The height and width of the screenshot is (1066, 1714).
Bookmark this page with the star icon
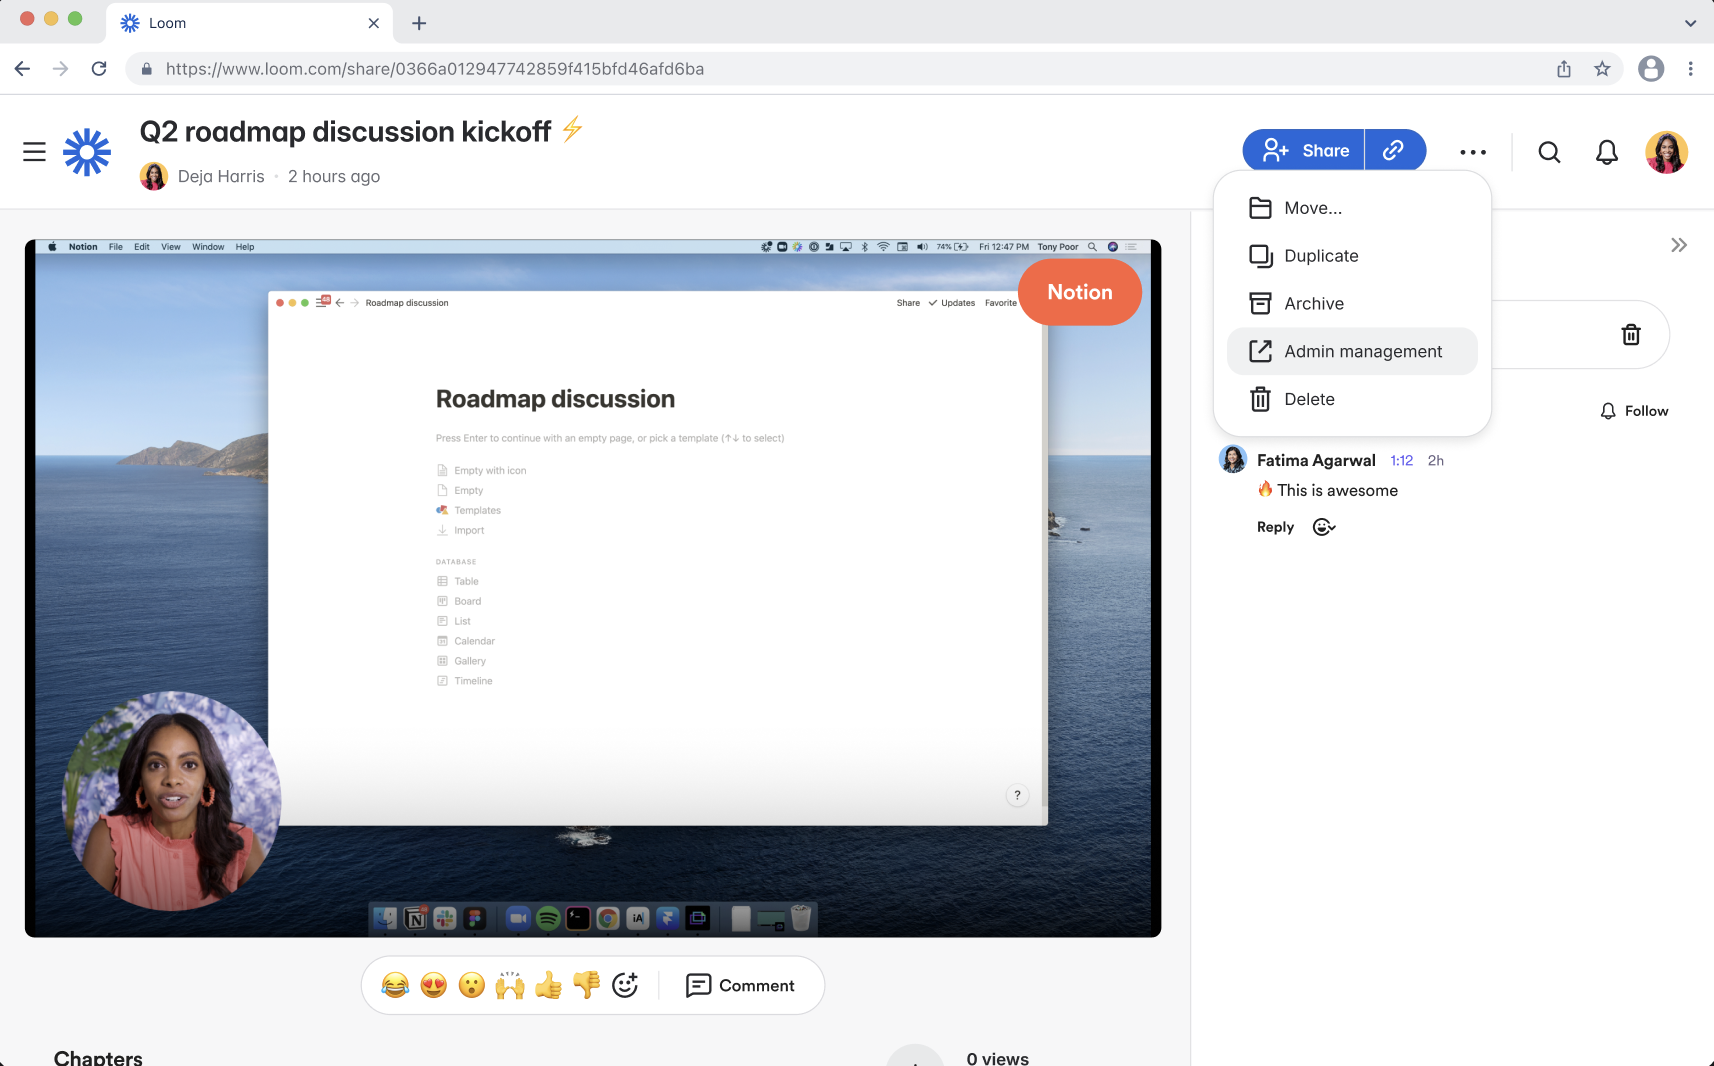pos(1602,69)
